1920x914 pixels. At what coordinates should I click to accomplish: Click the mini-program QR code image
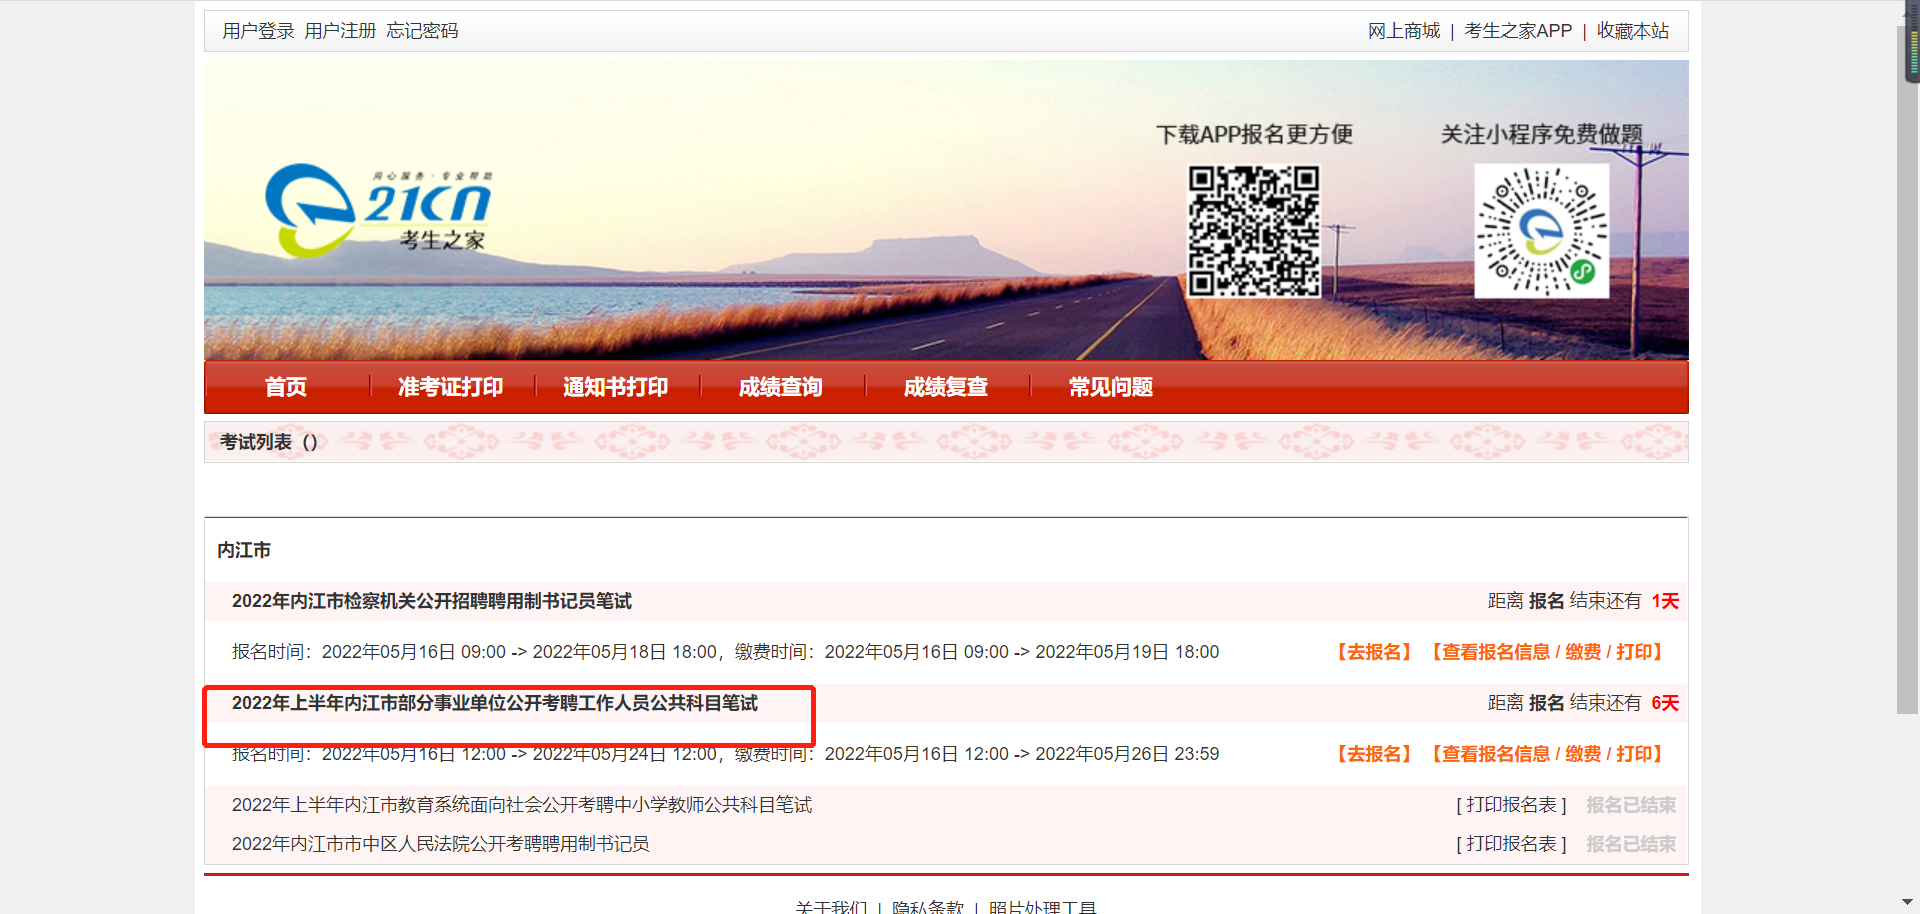pyautogui.click(x=1541, y=231)
